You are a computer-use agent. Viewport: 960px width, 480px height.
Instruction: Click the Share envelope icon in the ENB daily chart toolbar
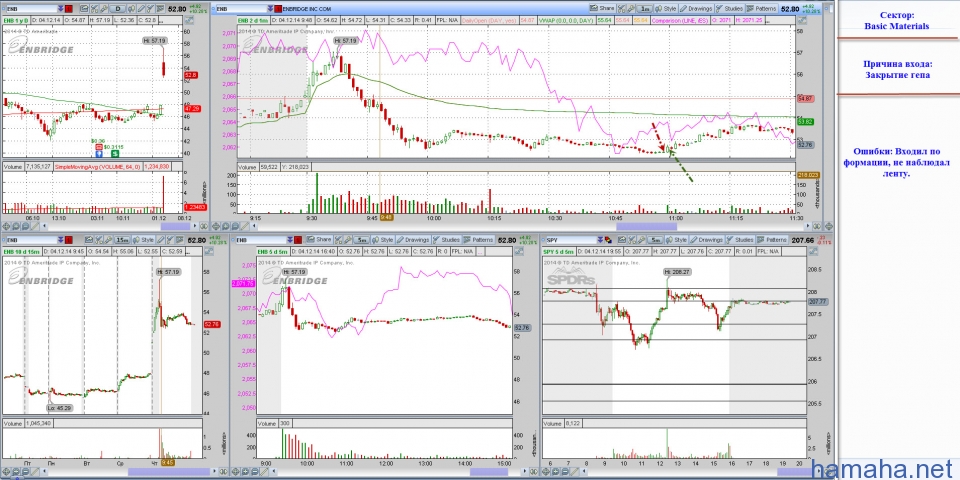tap(84, 9)
